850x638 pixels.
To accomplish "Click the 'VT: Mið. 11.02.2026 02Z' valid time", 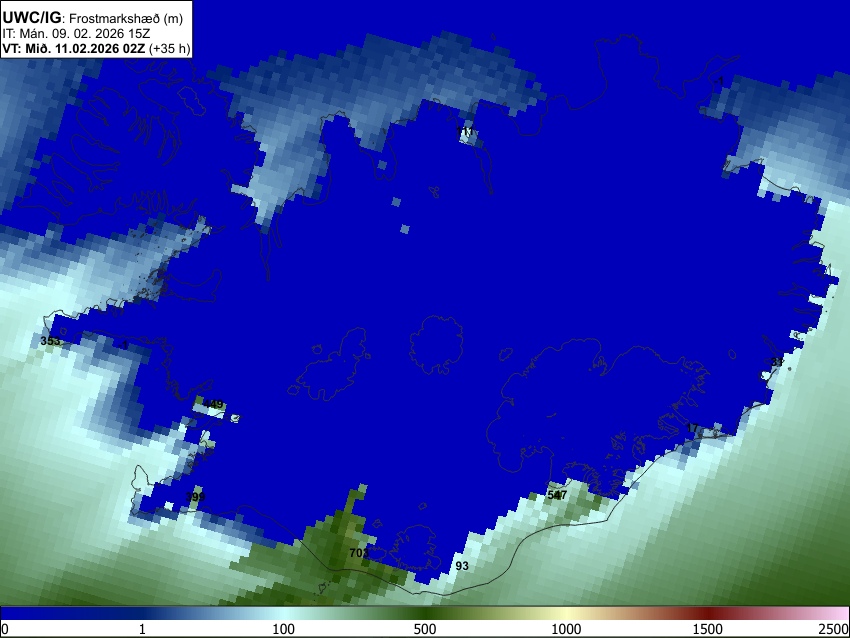I will click(74, 48).
